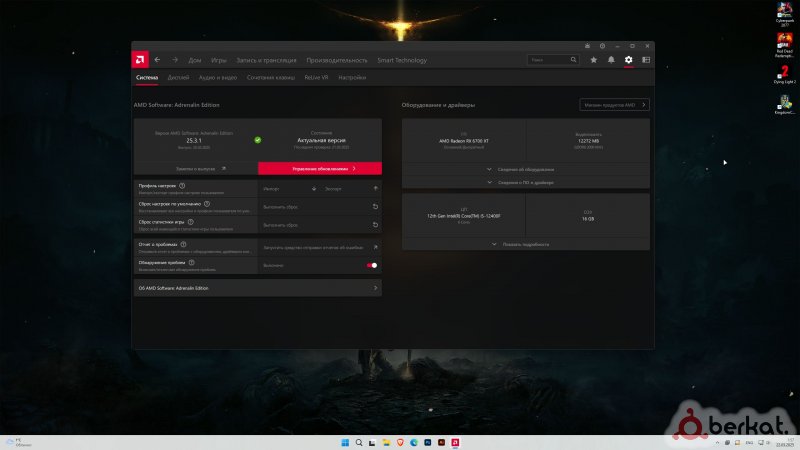Click Выполнить сброс for default settings

point(281,207)
